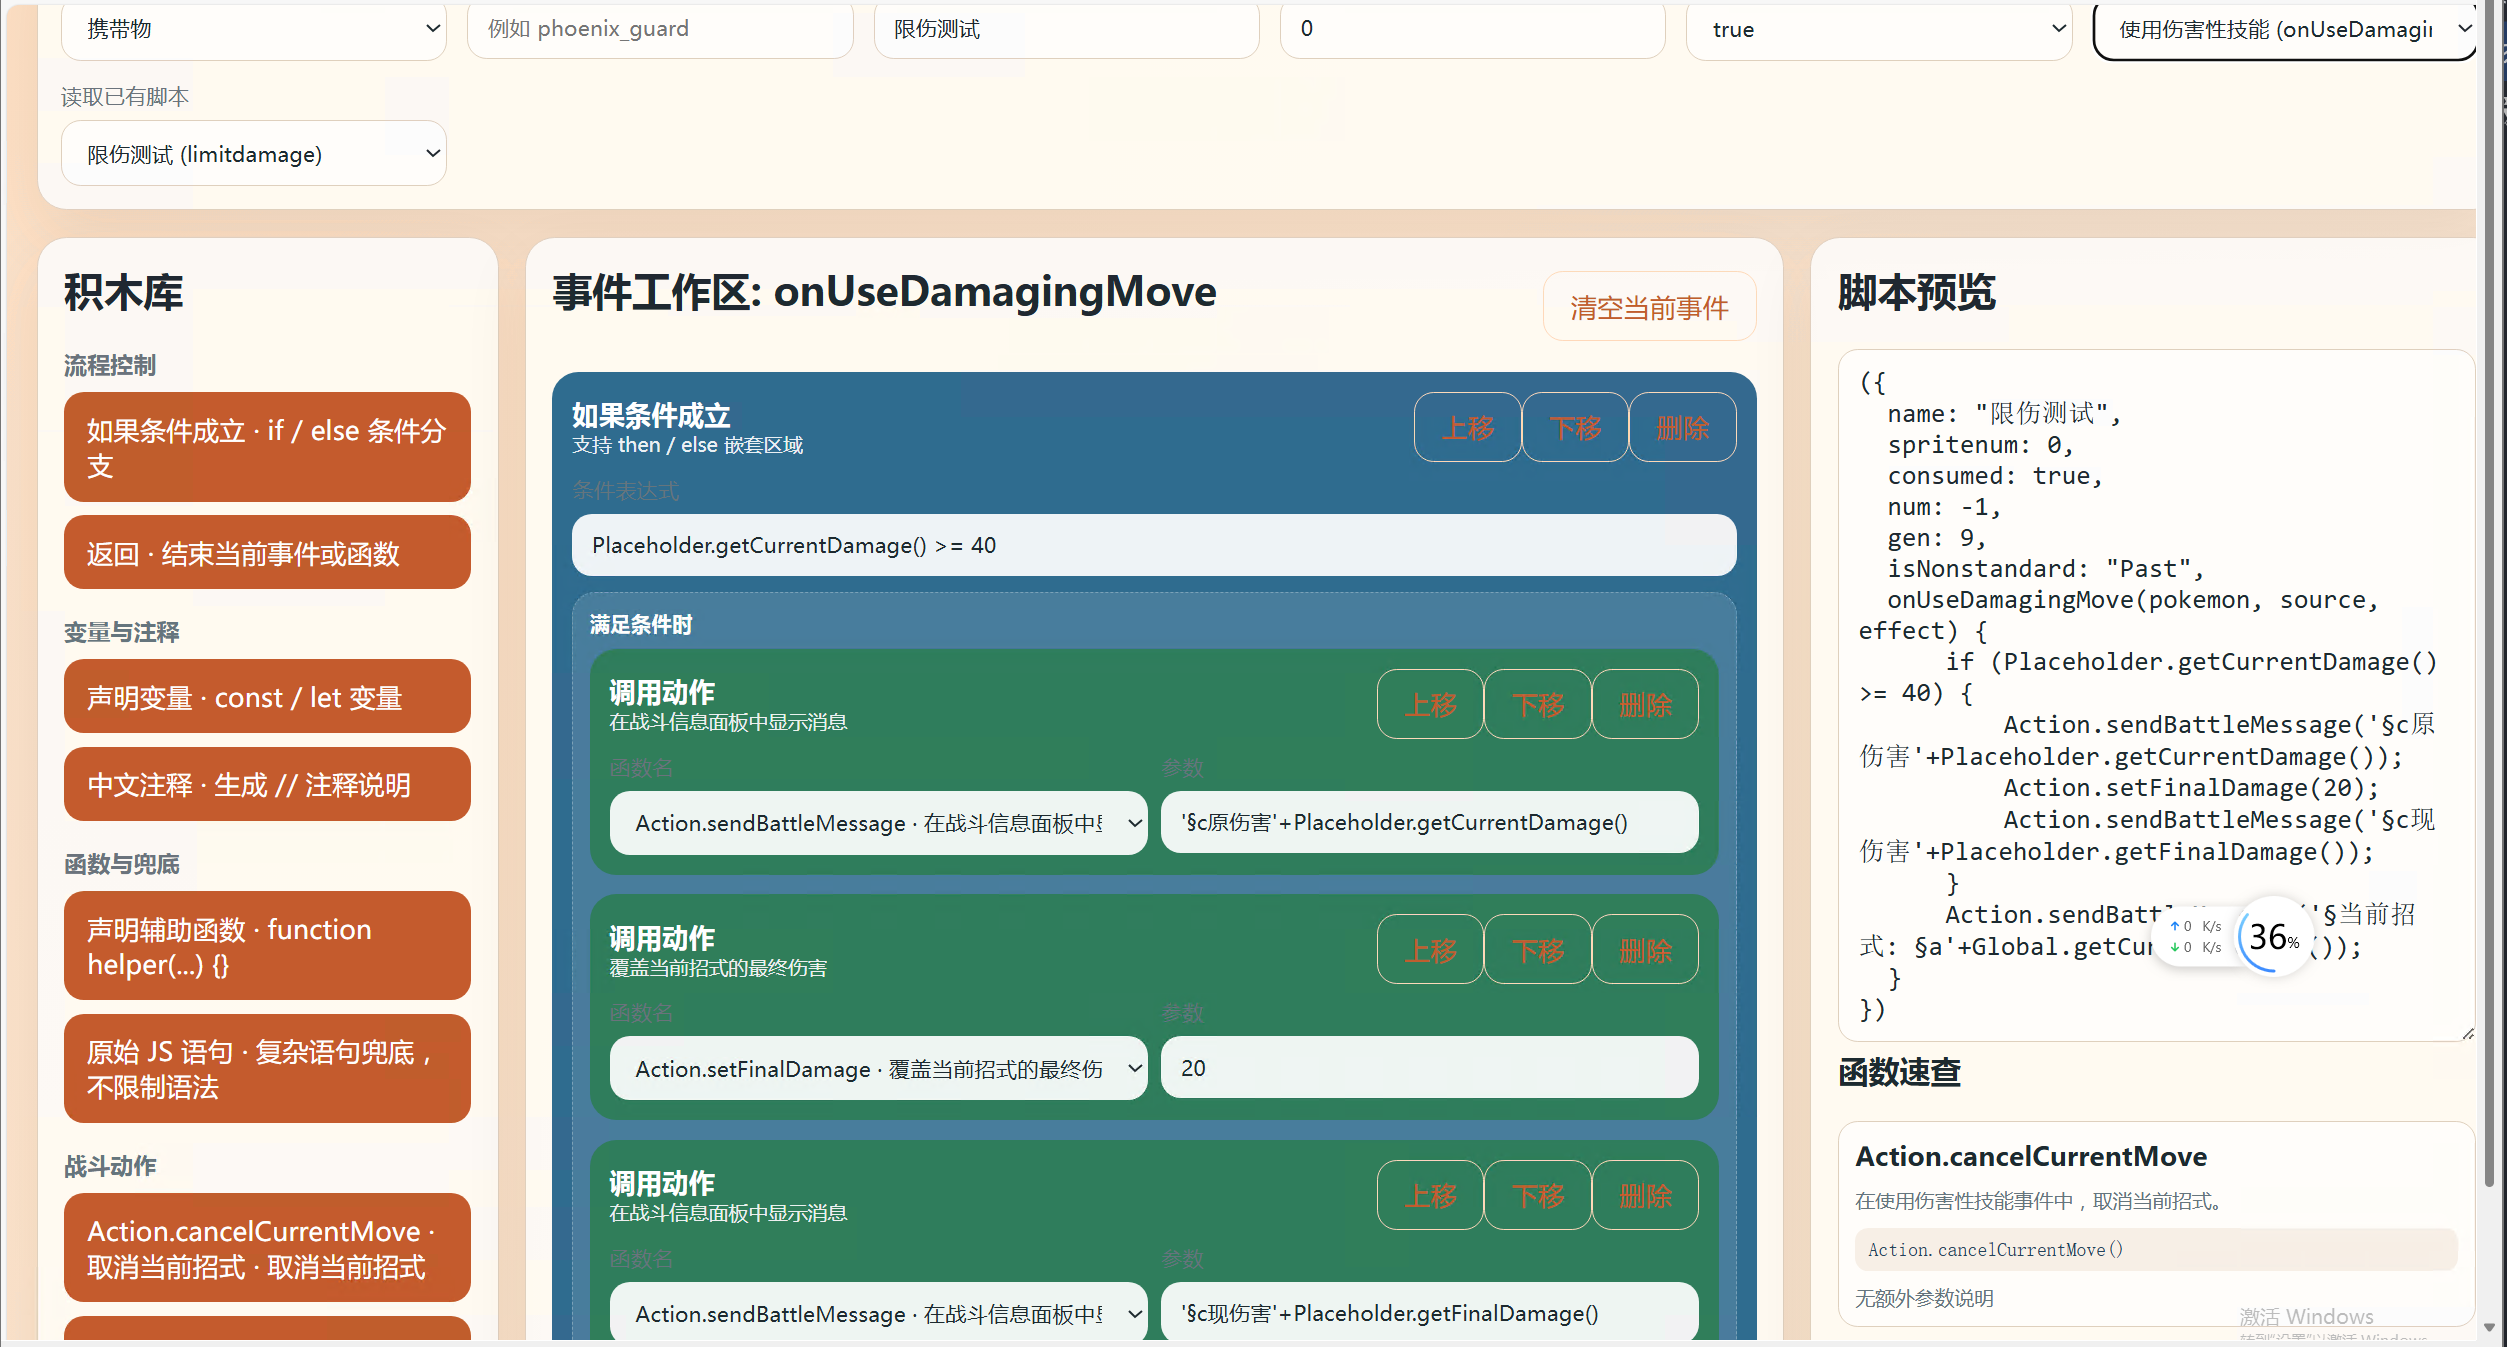
Task: Click the 变量与注释 section label
Action: [x=122, y=632]
